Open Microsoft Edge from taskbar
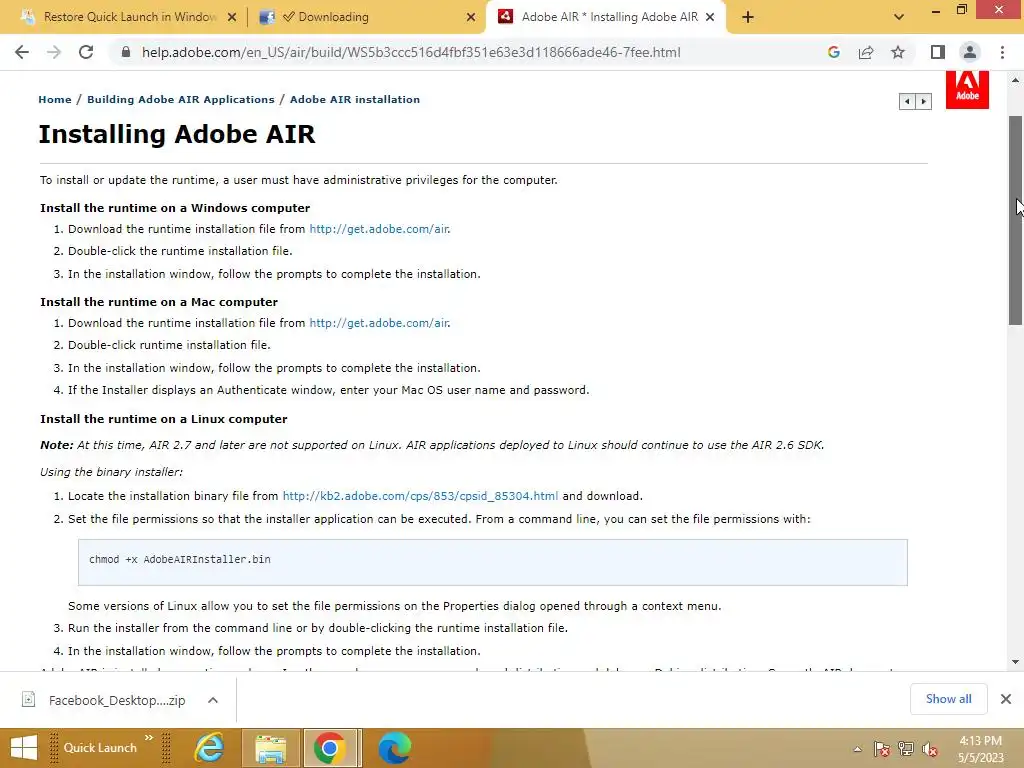This screenshot has width=1024, height=768. click(395, 748)
